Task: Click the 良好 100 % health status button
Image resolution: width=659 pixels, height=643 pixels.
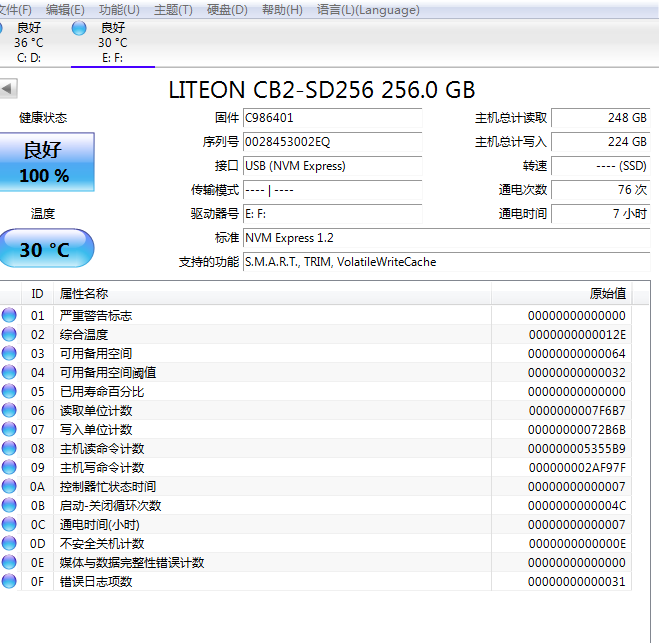Action: pyautogui.click(x=47, y=162)
